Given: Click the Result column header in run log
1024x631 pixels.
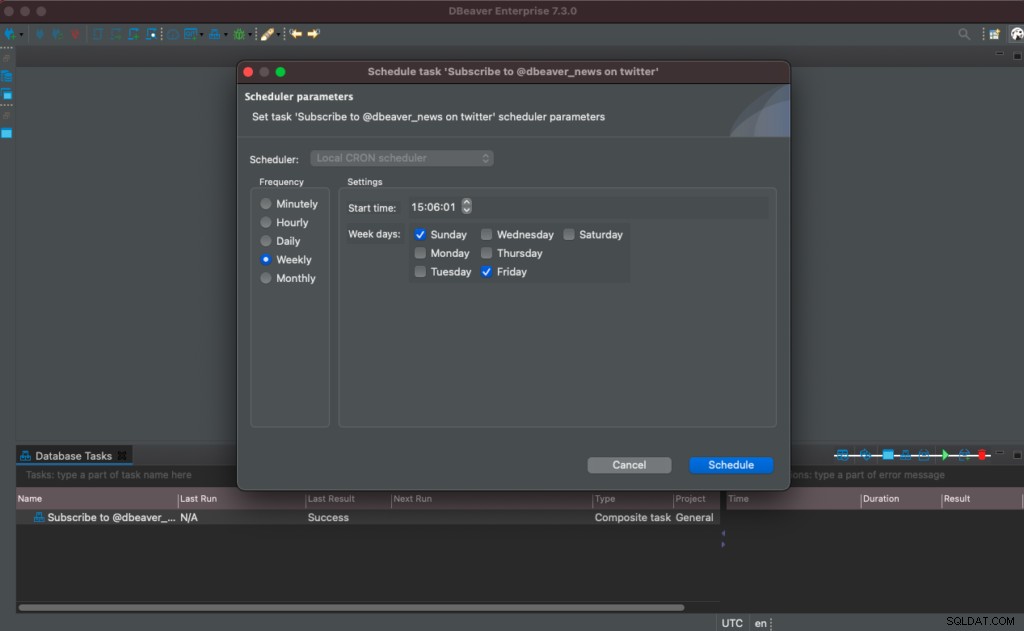Looking at the screenshot, I should (982, 499).
